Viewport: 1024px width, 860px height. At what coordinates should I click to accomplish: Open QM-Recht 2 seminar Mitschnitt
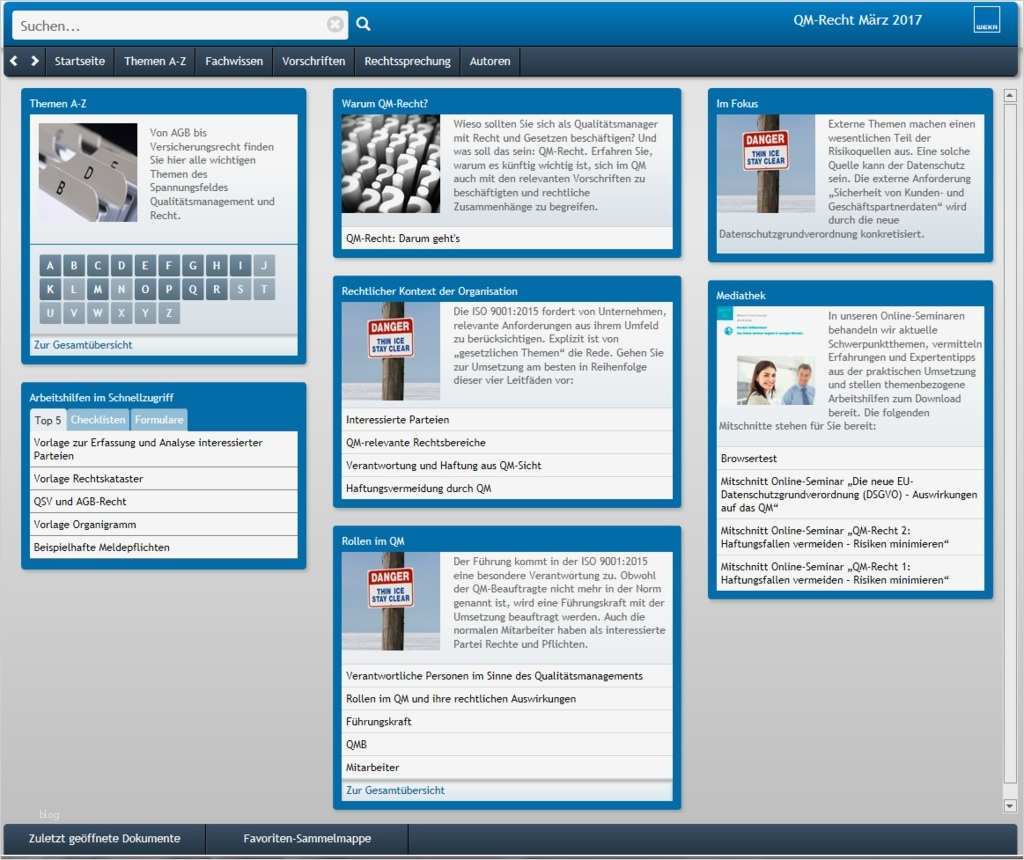tap(850, 537)
